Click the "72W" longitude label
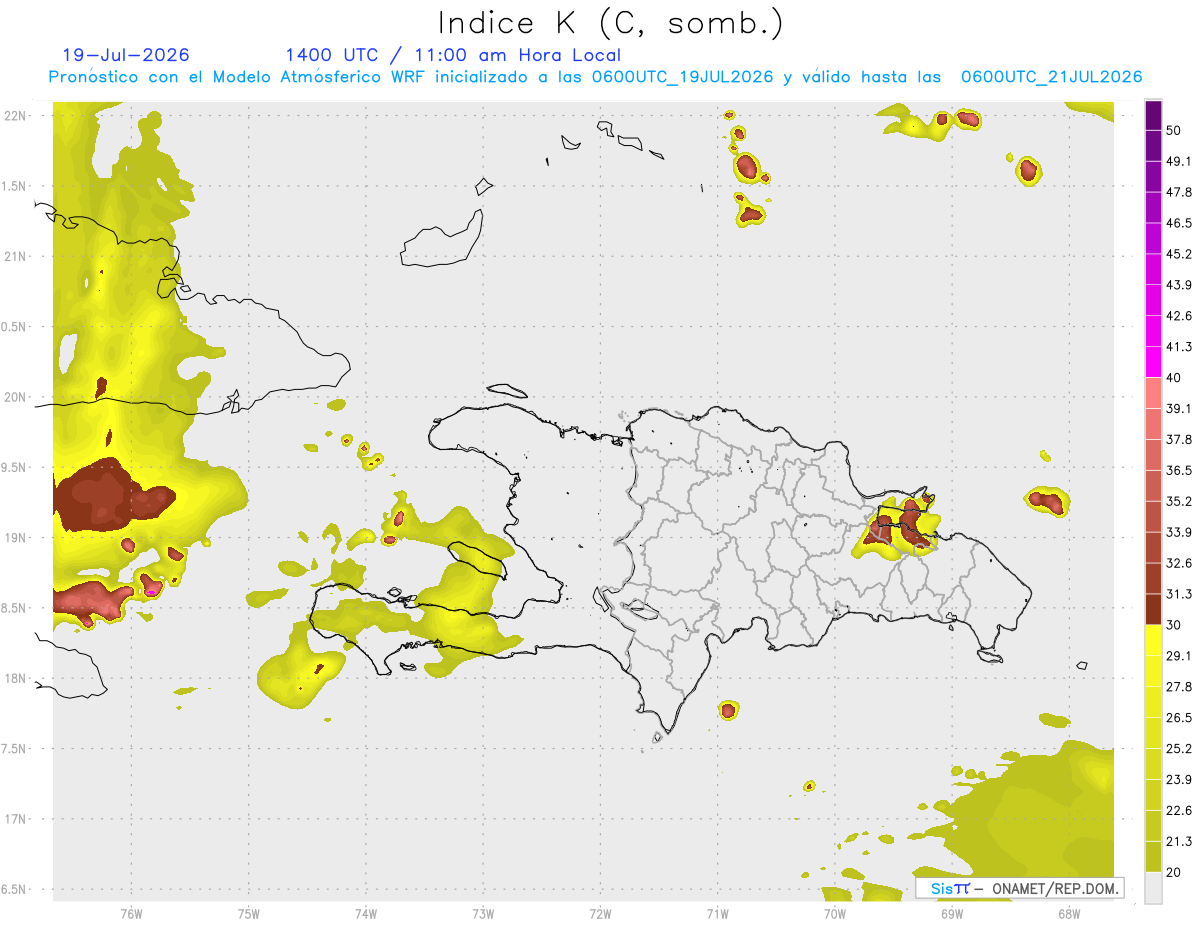This screenshot has width=1200, height=927. [601, 914]
